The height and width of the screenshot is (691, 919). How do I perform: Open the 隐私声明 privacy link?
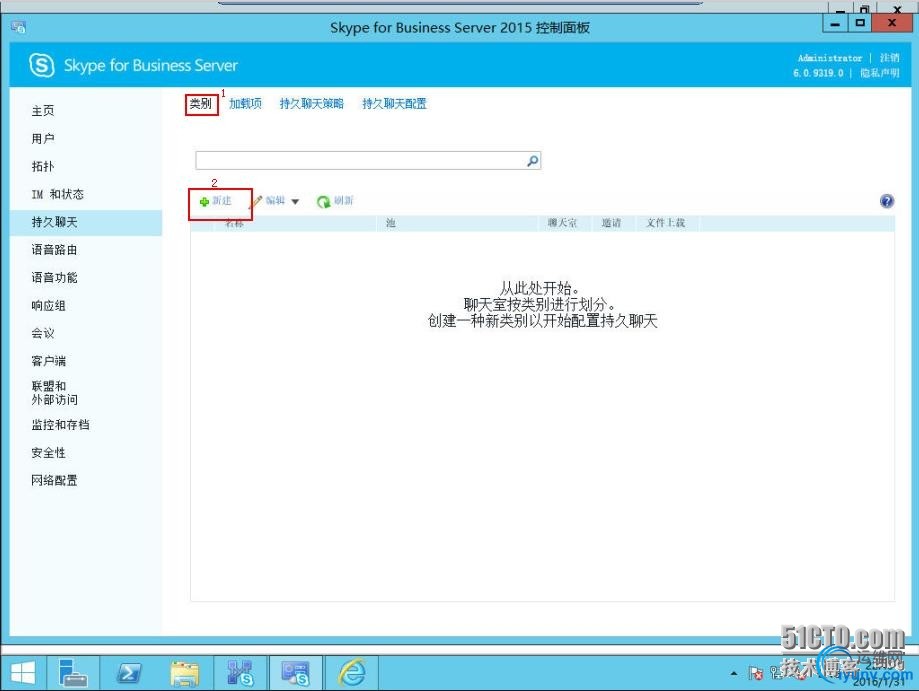(879, 73)
